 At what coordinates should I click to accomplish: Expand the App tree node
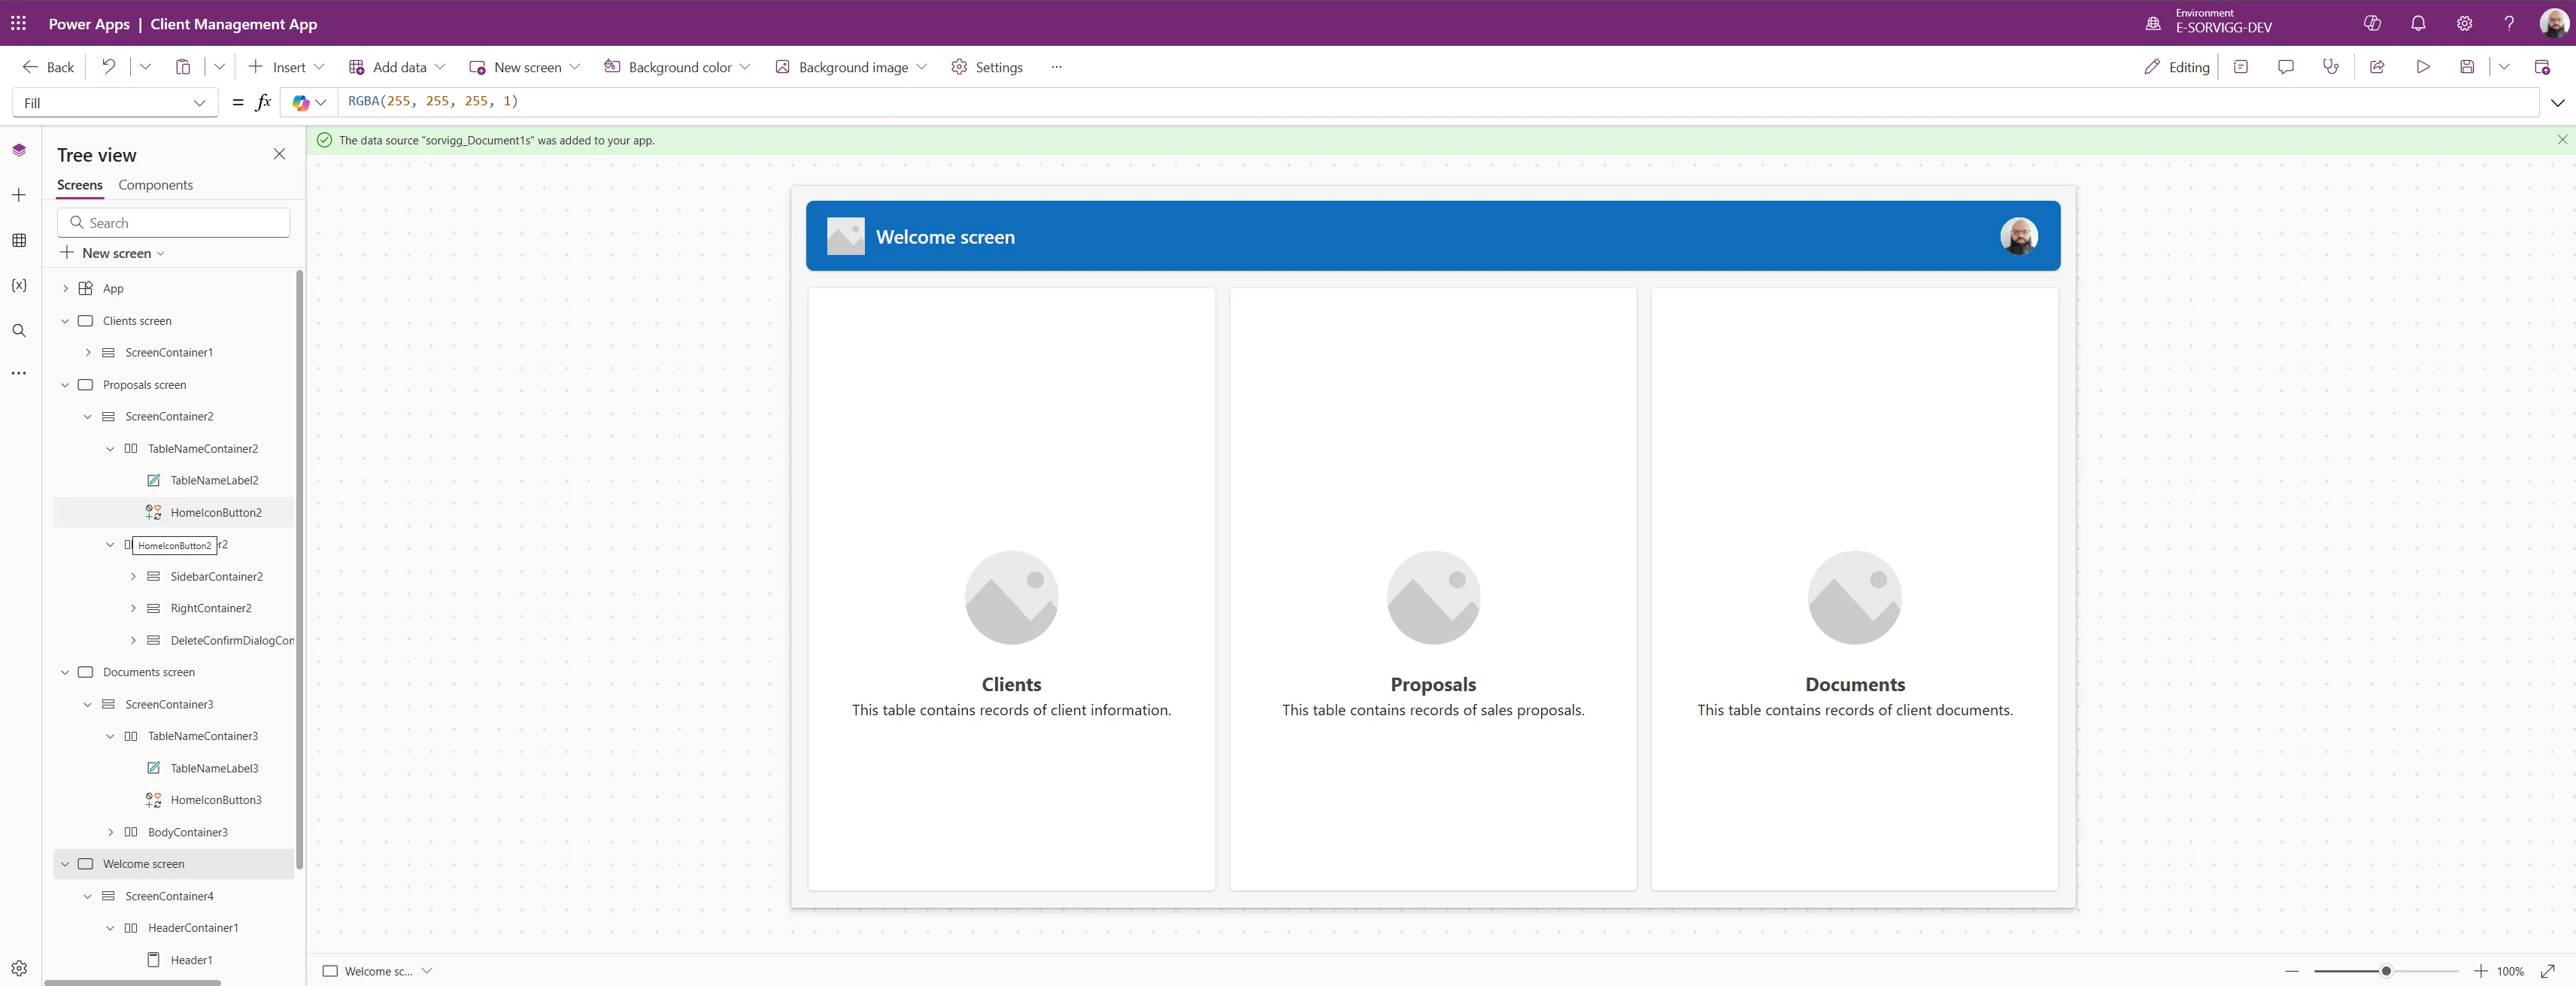65,289
